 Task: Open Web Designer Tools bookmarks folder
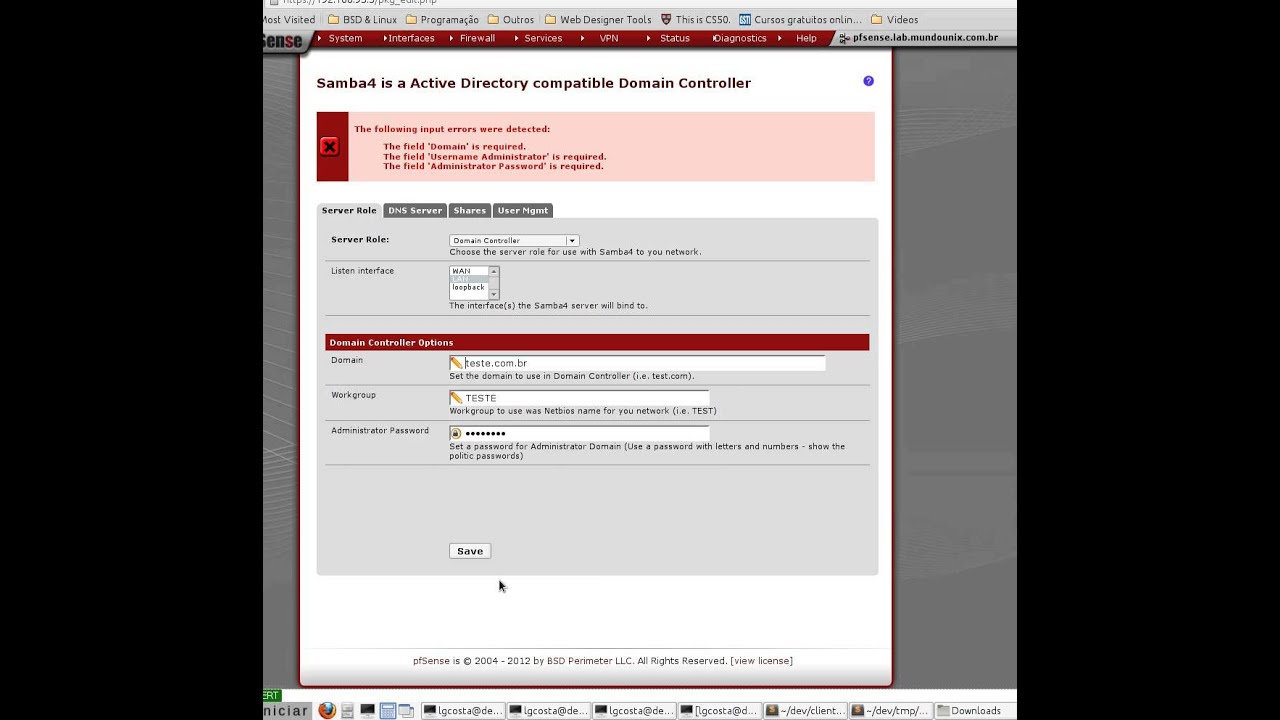click(598, 19)
